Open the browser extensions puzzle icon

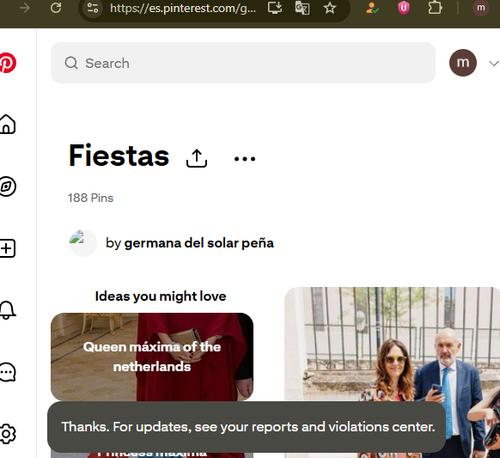(x=435, y=8)
